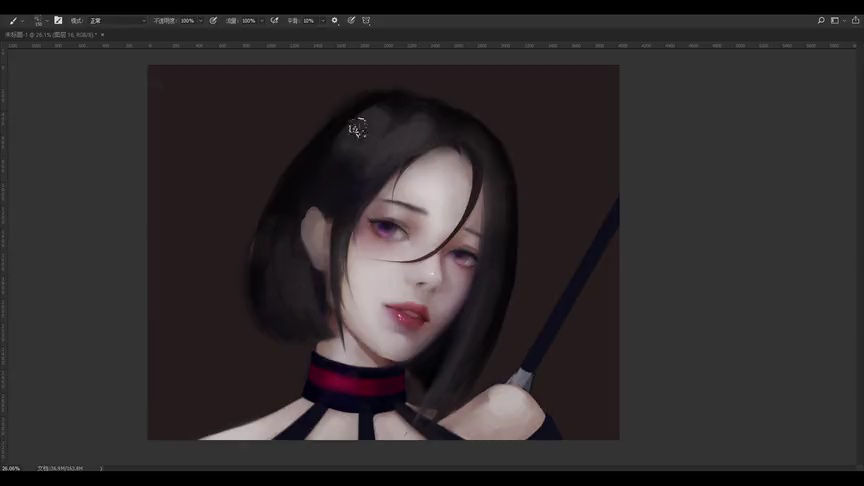Open the workspace switcher icon
864x486 pixels.
tap(836, 20)
